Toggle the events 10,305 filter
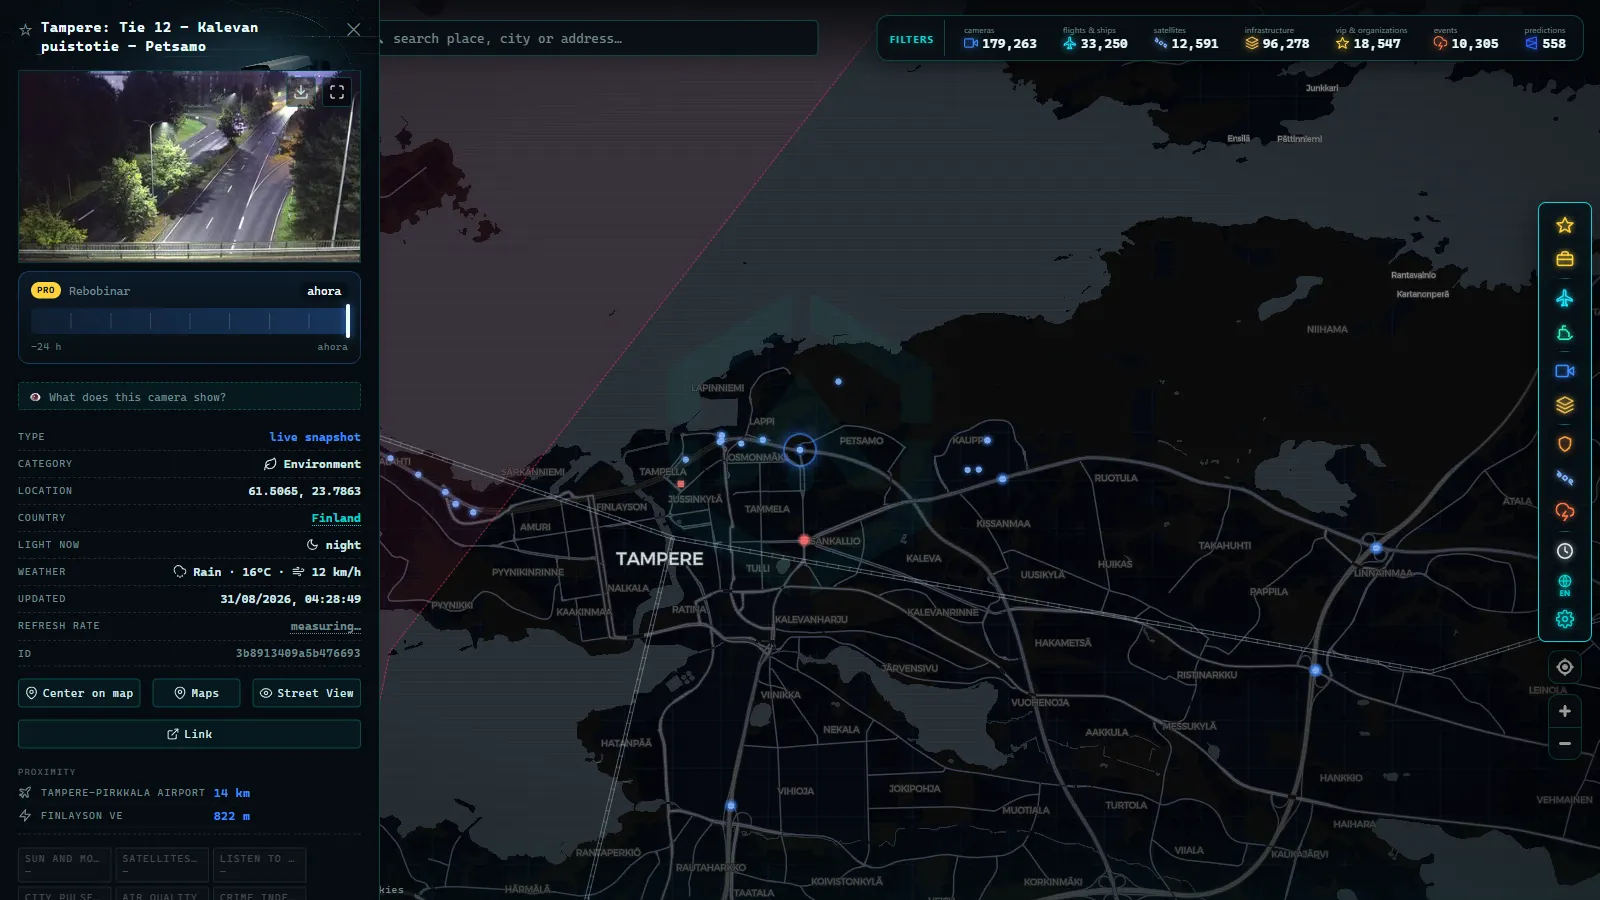Image resolution: width=1600 pixels, height=900 pixels. click(1466, 39)
